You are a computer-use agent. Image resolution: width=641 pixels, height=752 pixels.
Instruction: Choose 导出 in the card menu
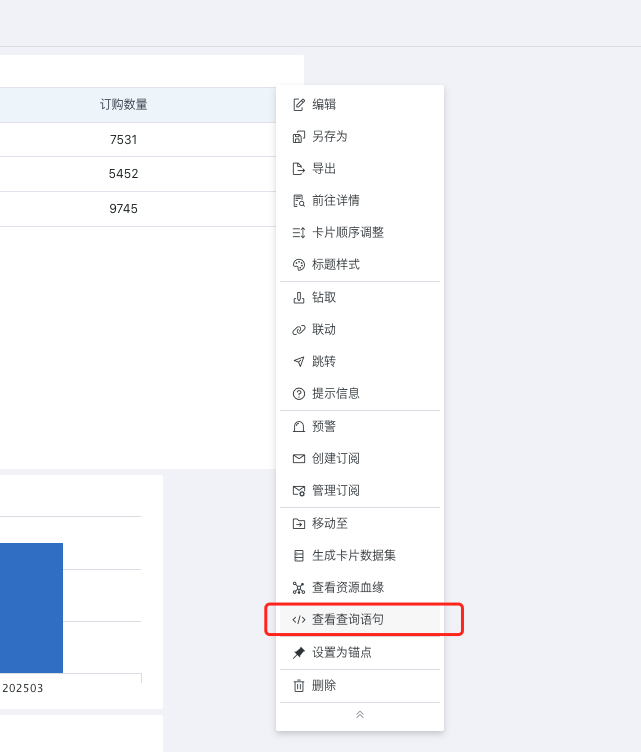360,169
